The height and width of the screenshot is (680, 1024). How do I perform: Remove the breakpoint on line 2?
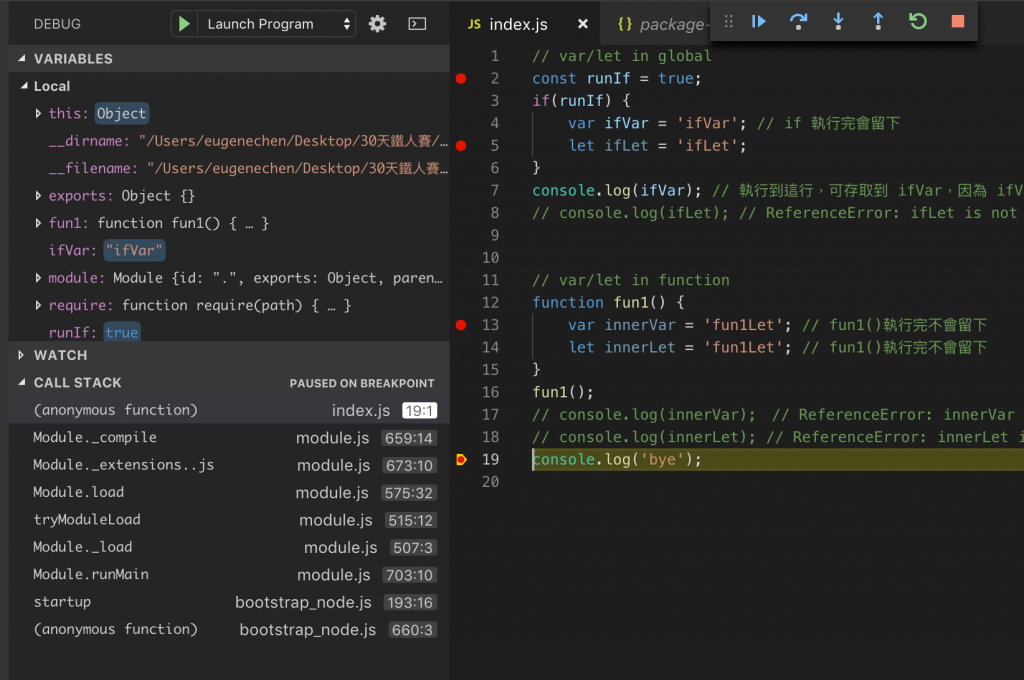pyautogui.click(x=461, y=78)
